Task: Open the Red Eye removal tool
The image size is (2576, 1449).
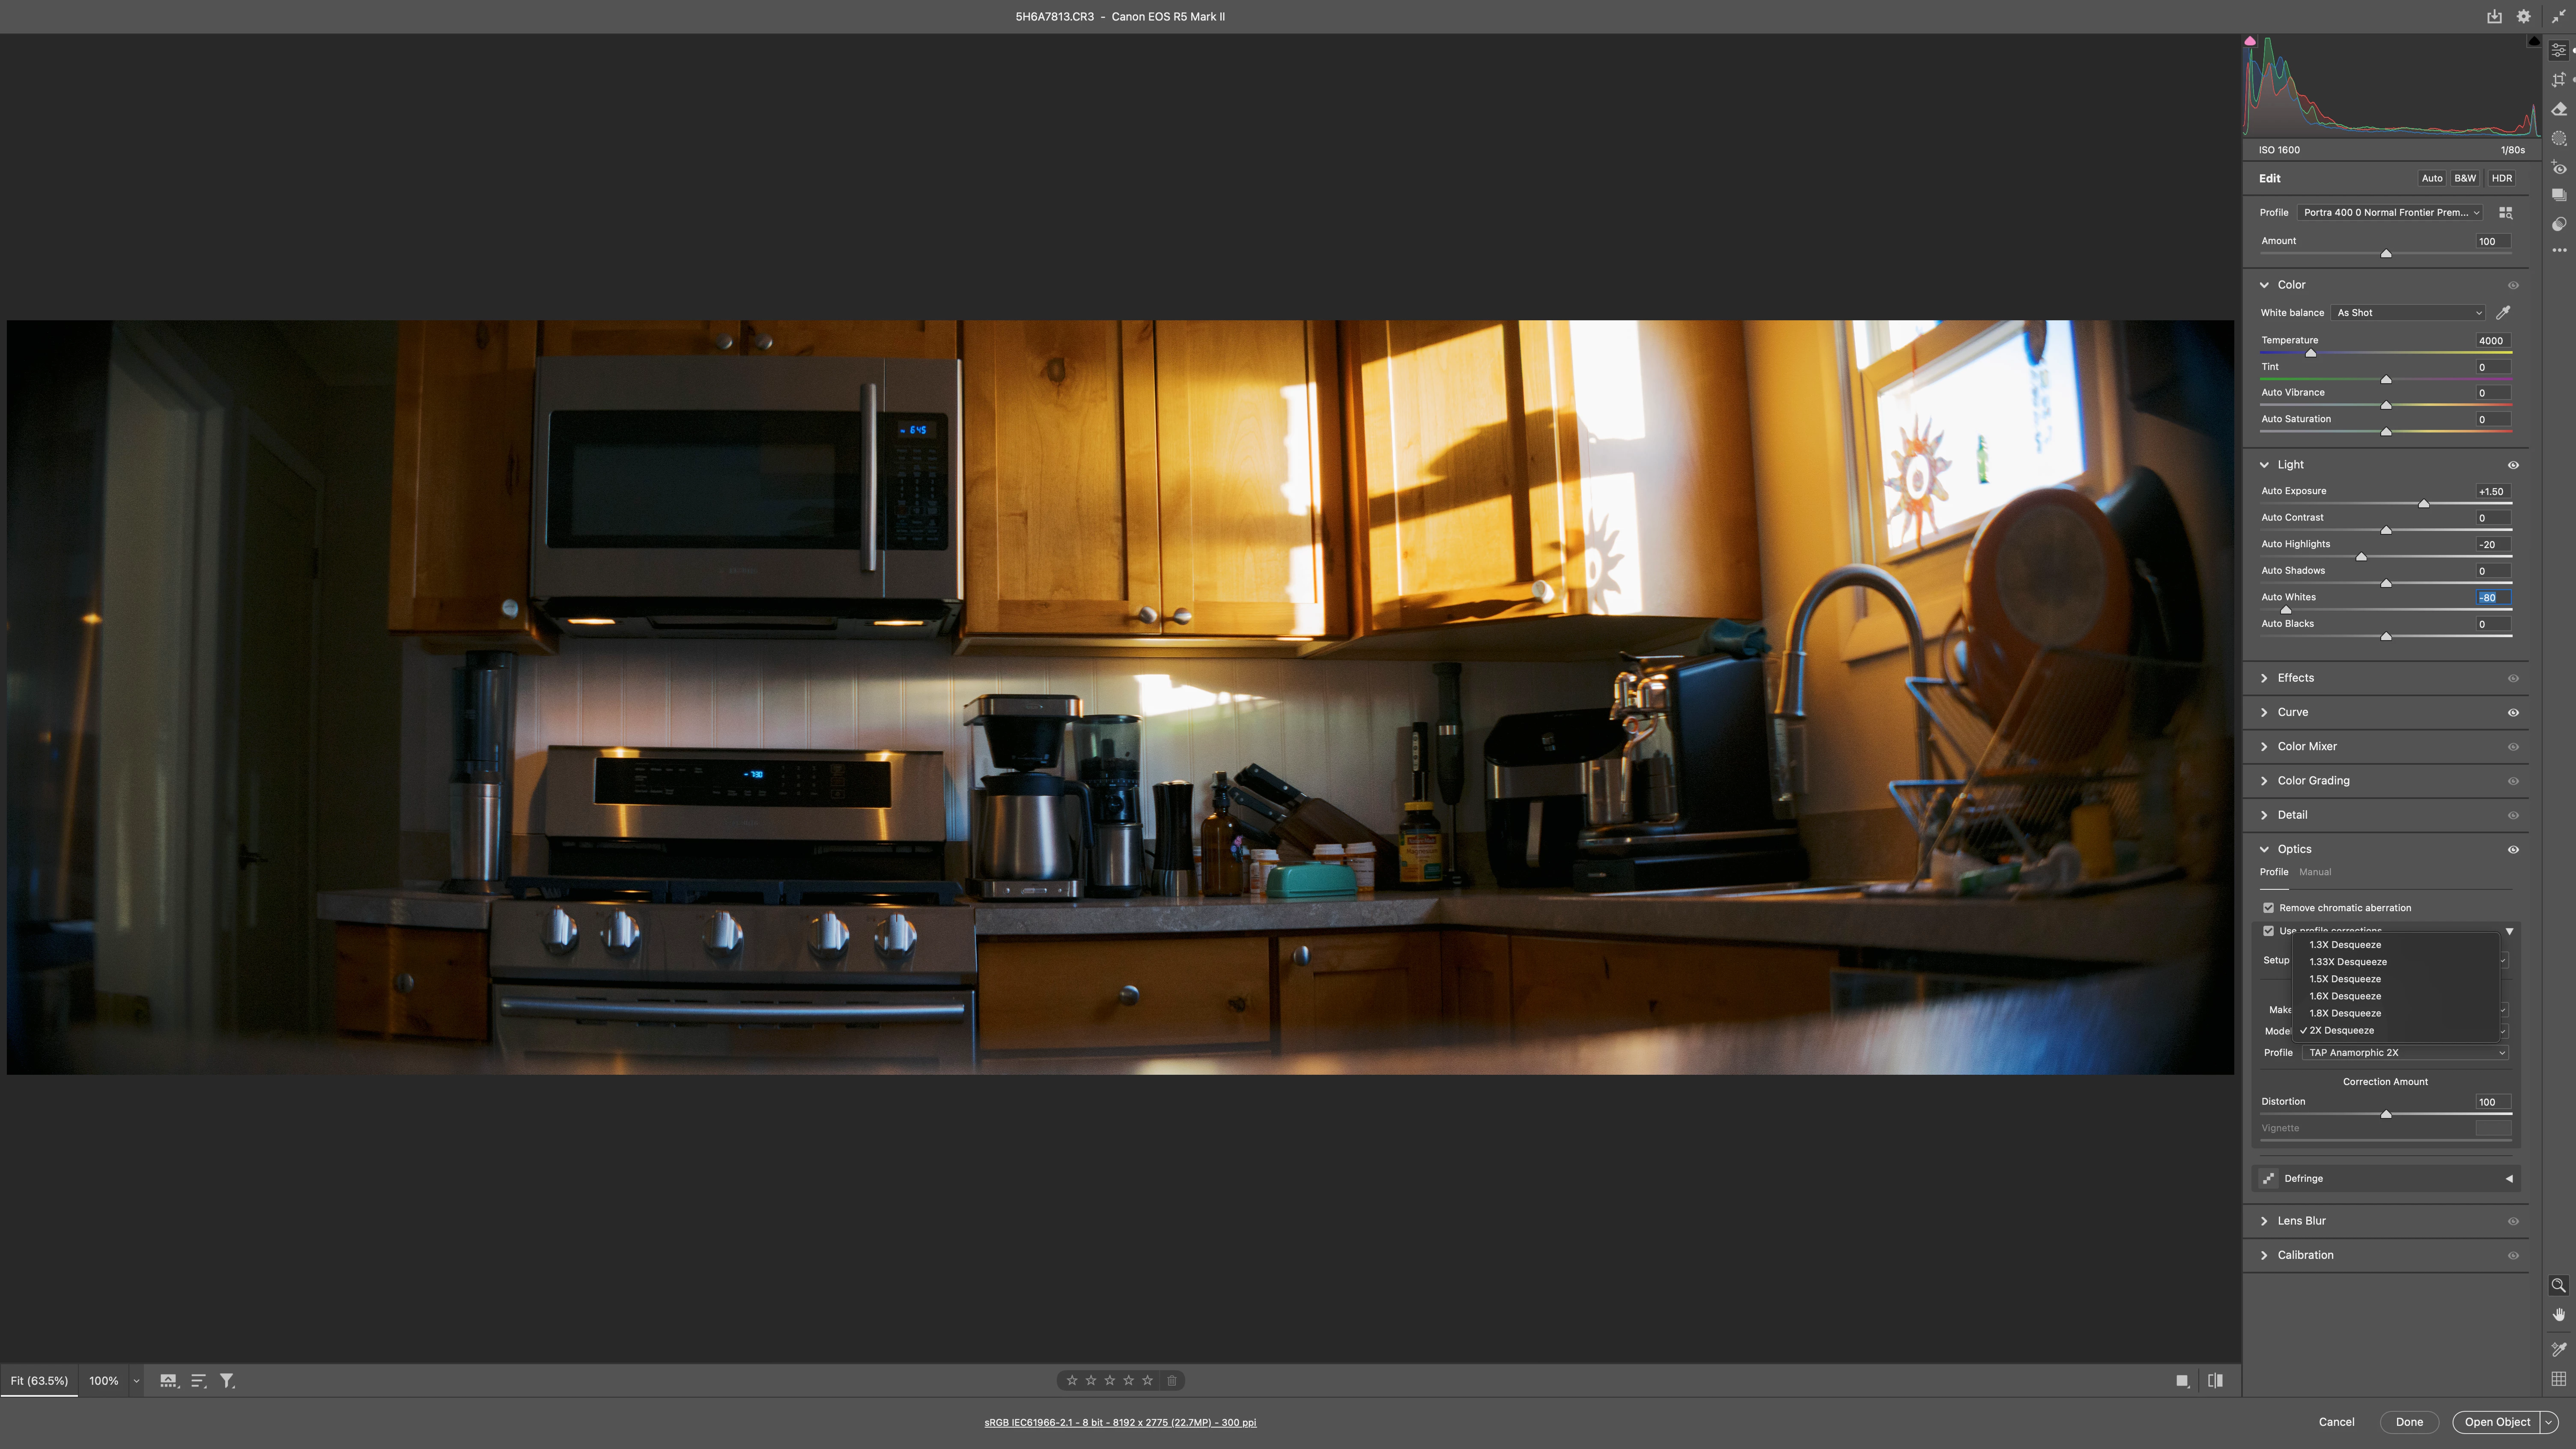Action: [x=2558, y=167]
